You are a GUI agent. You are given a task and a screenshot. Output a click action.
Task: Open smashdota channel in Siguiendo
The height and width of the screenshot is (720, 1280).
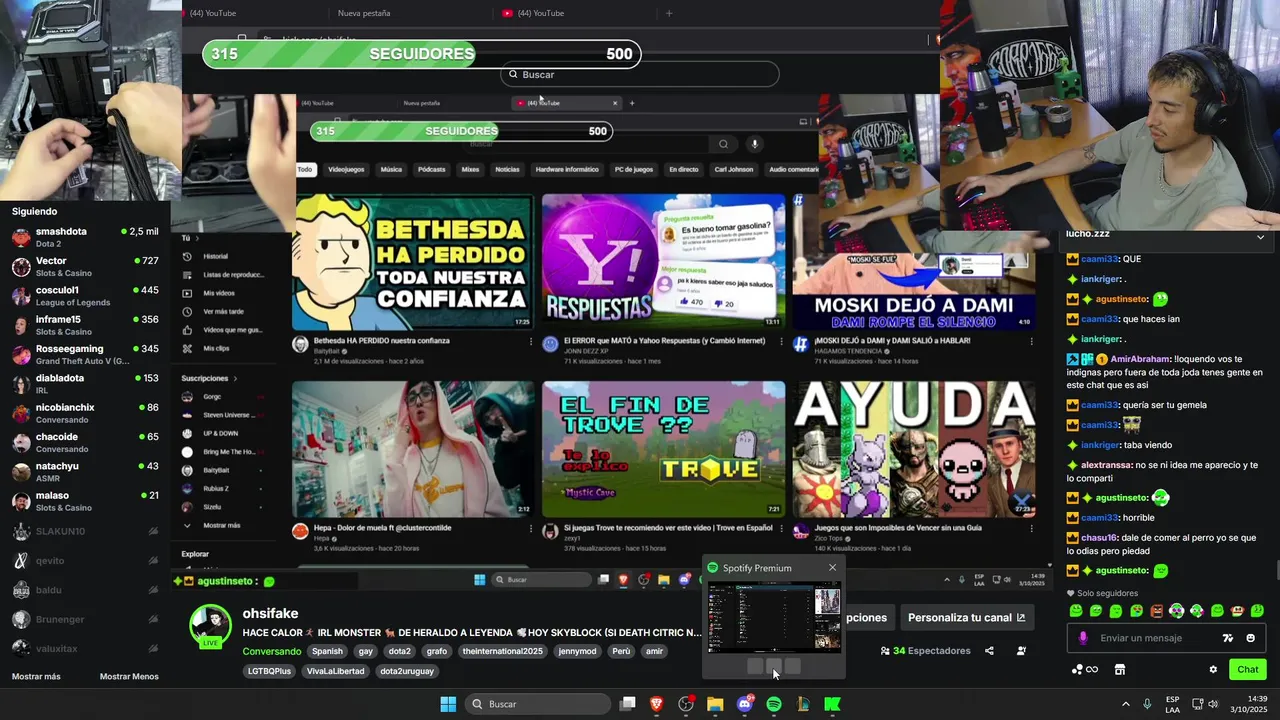pyautogui.click(x=85, y=238)
